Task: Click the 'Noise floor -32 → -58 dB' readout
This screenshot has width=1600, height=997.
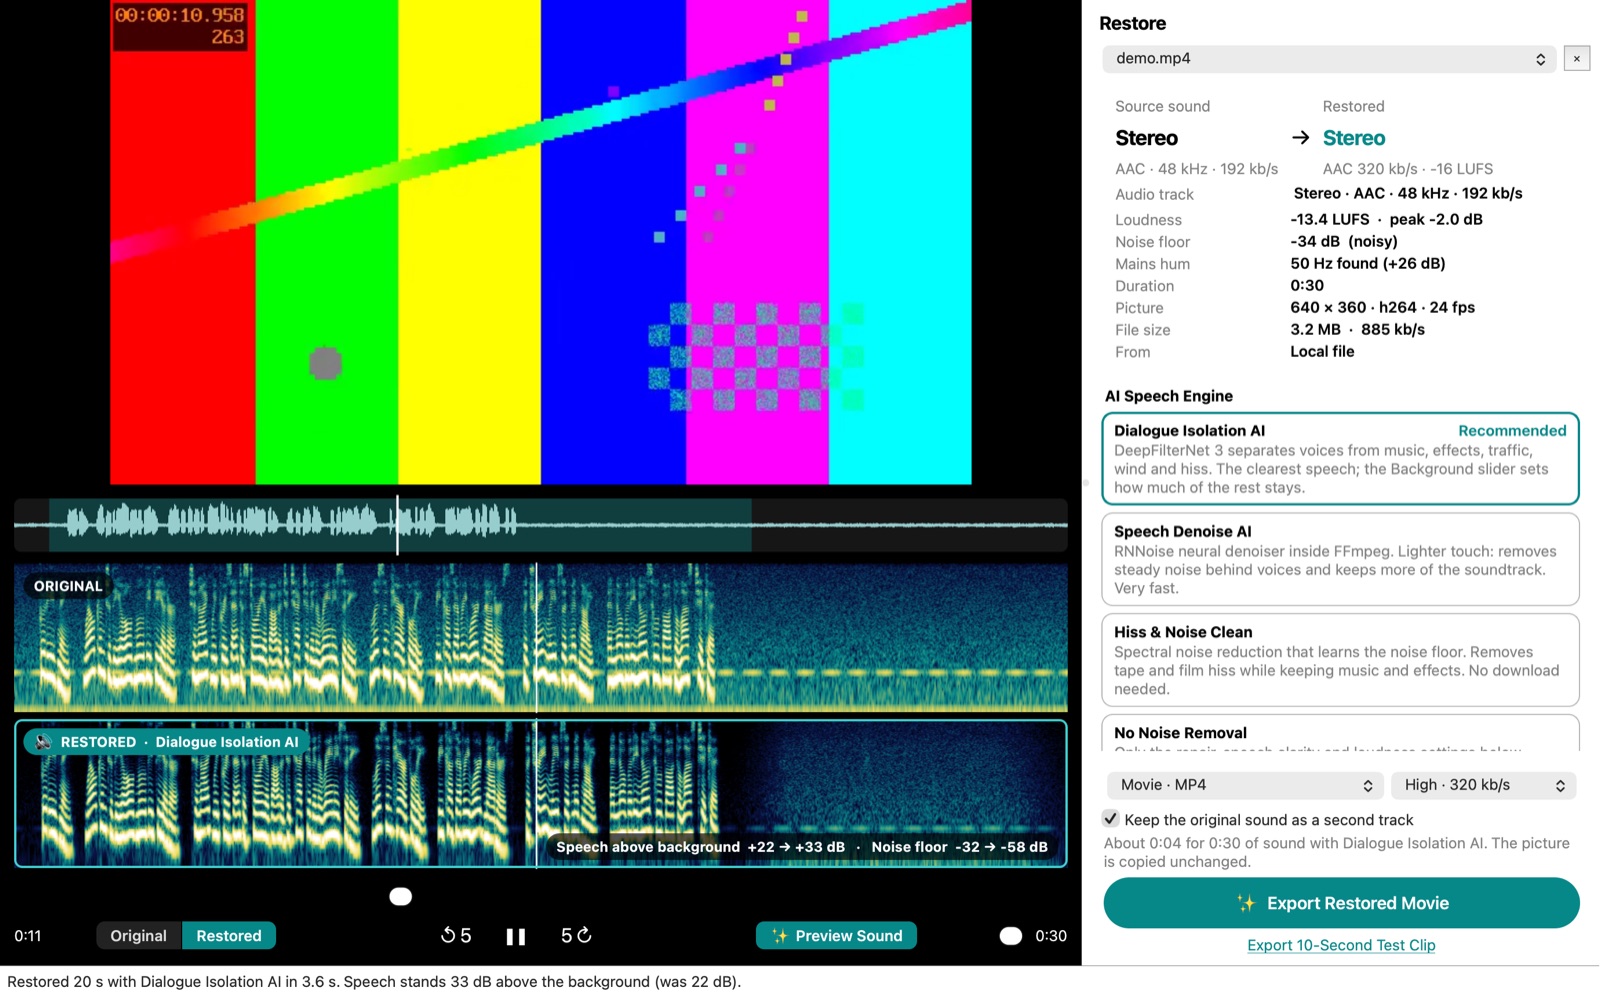Action: [x=959, y=847]
